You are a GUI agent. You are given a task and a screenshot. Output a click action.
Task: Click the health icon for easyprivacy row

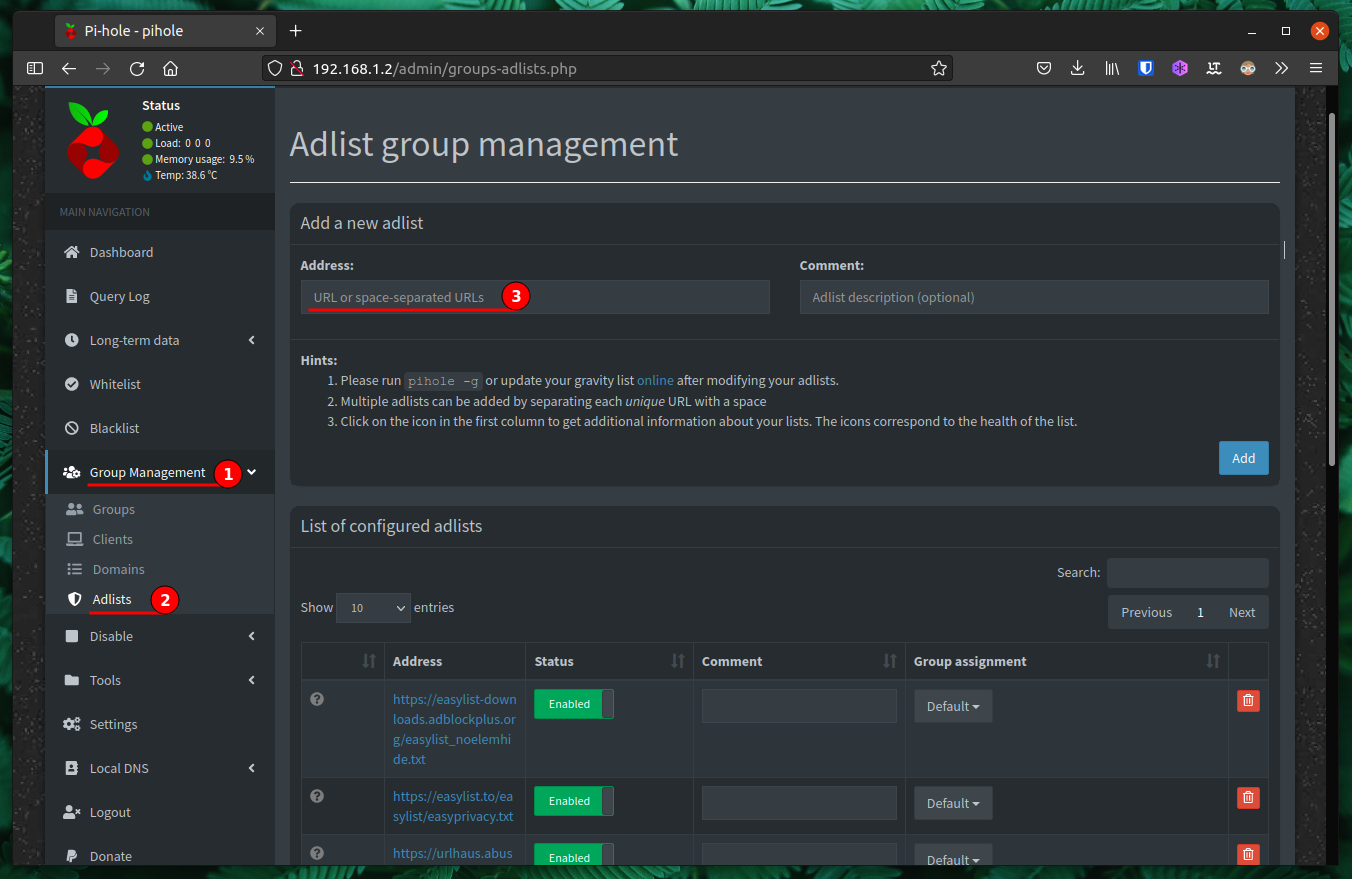tap(317, 796)
